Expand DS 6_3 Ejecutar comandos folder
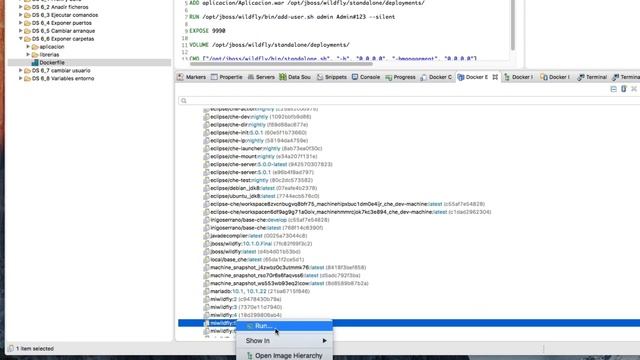The height and width of the screenshot is (360, 640). (20, 15)
